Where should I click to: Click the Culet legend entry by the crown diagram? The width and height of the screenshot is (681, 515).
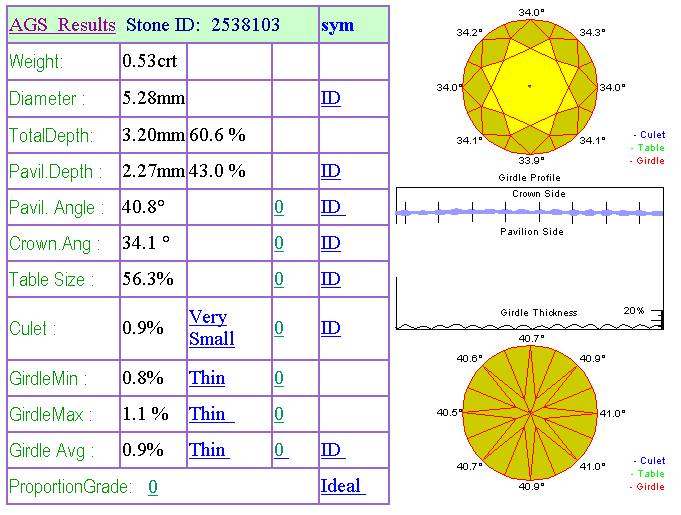[x=649, y=135]
